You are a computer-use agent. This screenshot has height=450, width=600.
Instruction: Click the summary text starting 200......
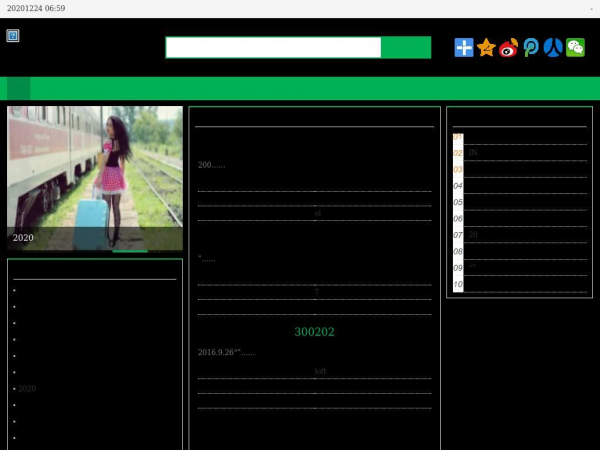click(211, 165)
